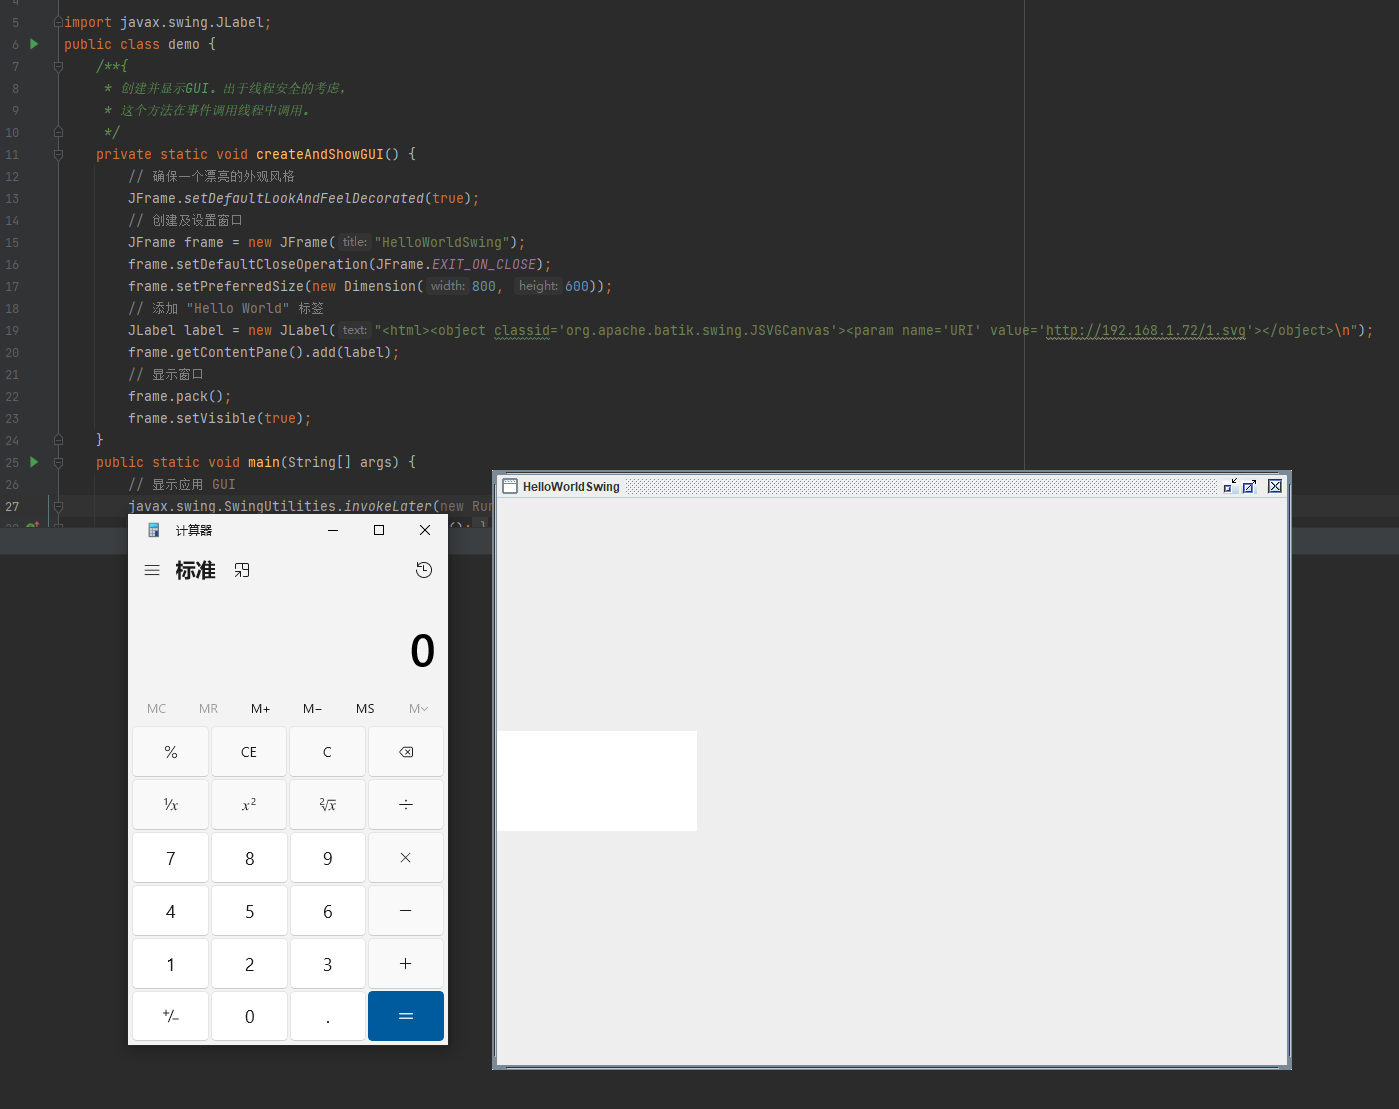Click digit 3 on calculator
The height and width of the screenshot is (1109, 1399).
point(327,964)
